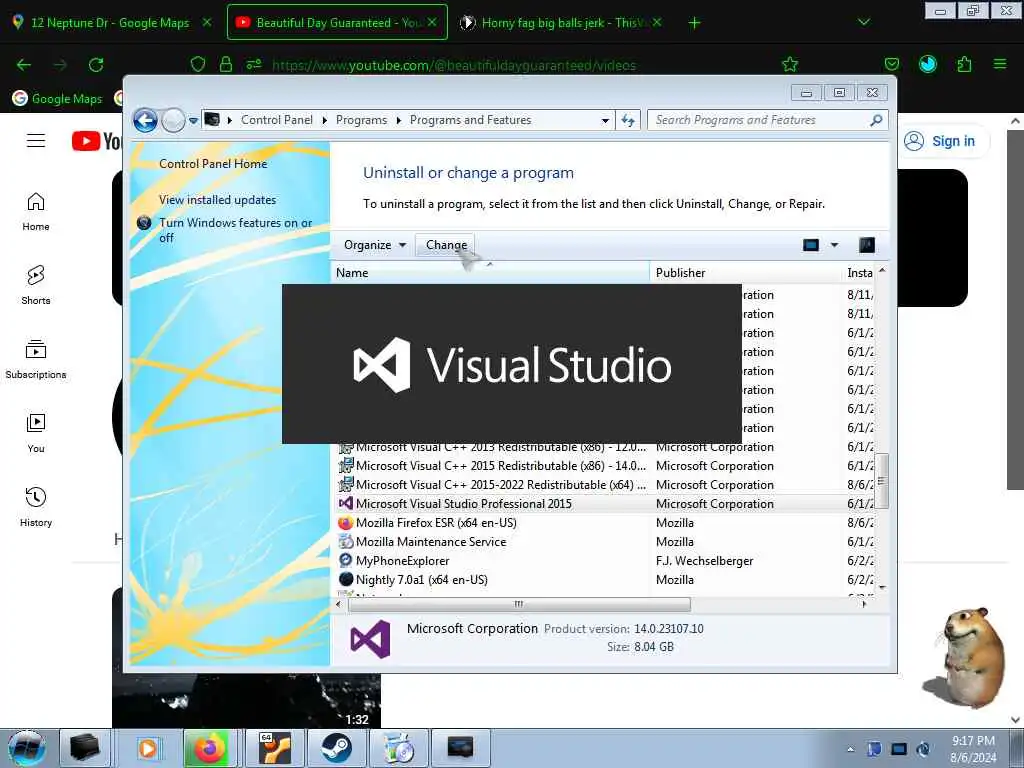1024x768 pixels.
Task: Open the Organize dropdown menu
Action: coord(375,245)
